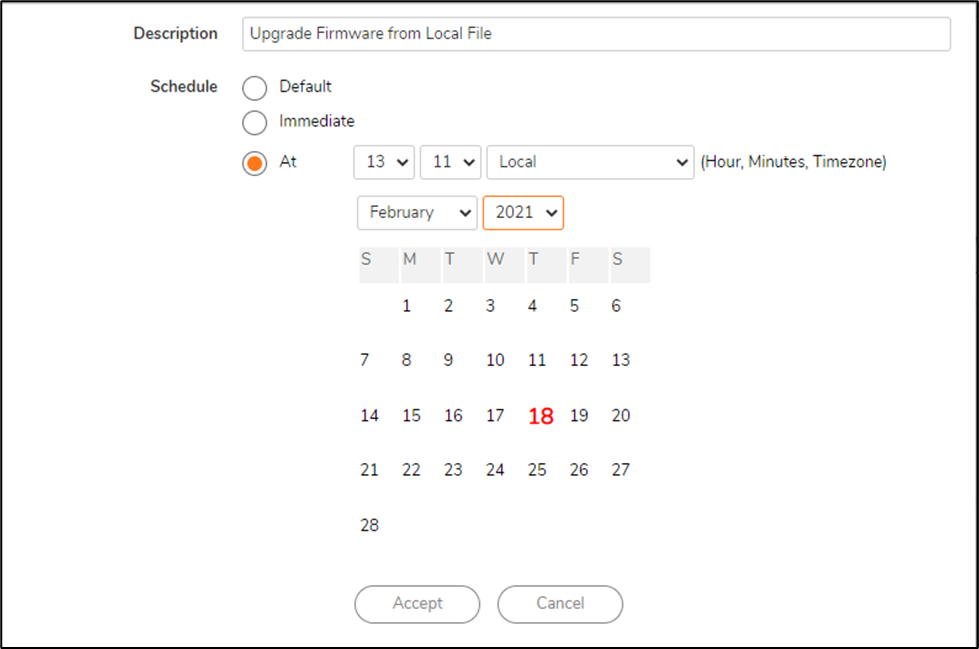979x649 pixels.
Task: Choose the Immediate schedule option
Action: tap(255, 122)
